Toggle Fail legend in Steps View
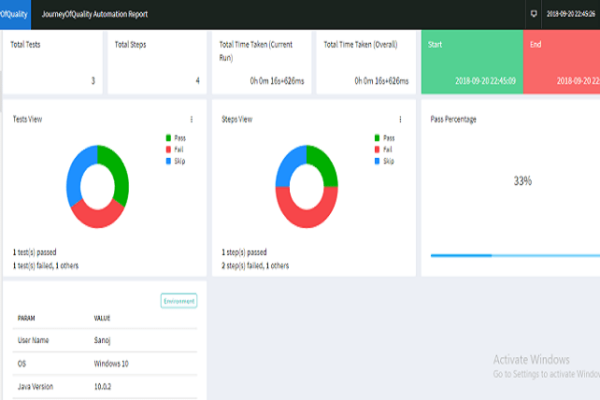The width and height of the screenshot is (600, 400). 383,149
